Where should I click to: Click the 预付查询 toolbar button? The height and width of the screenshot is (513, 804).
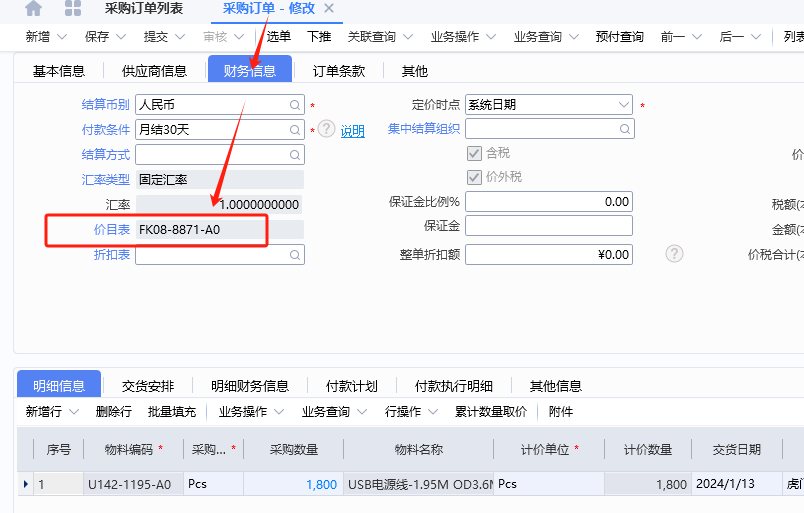pos(619,37)
